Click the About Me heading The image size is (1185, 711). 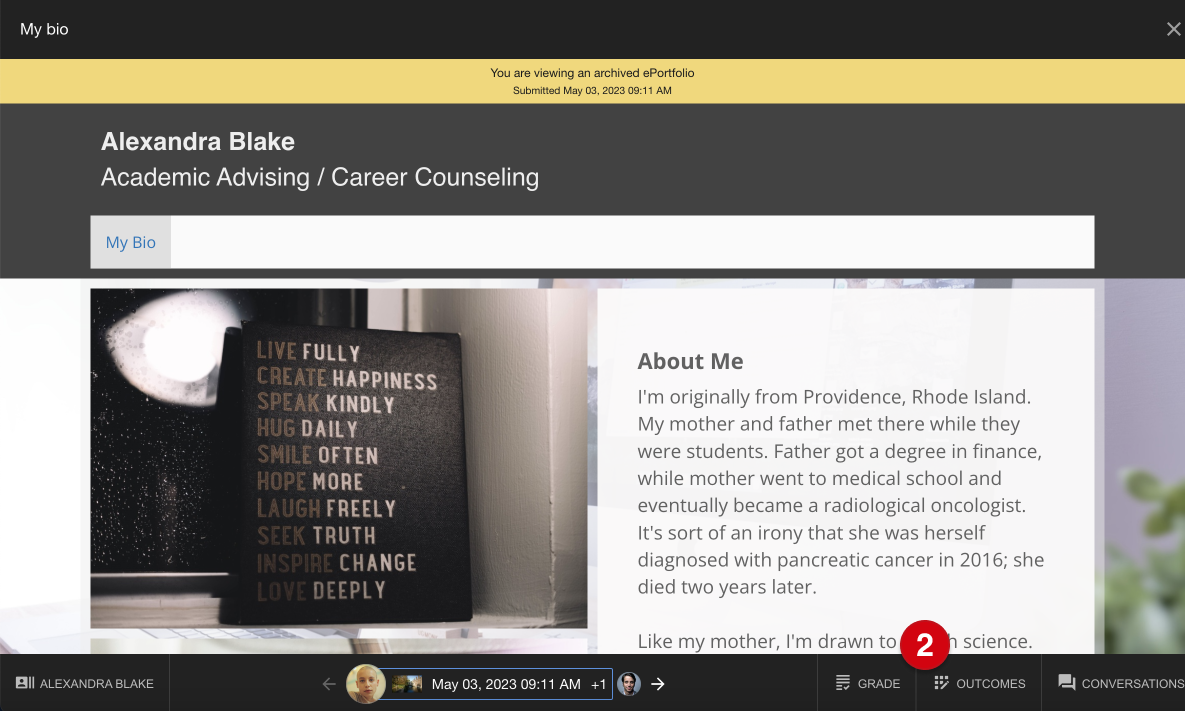[690, 361]
